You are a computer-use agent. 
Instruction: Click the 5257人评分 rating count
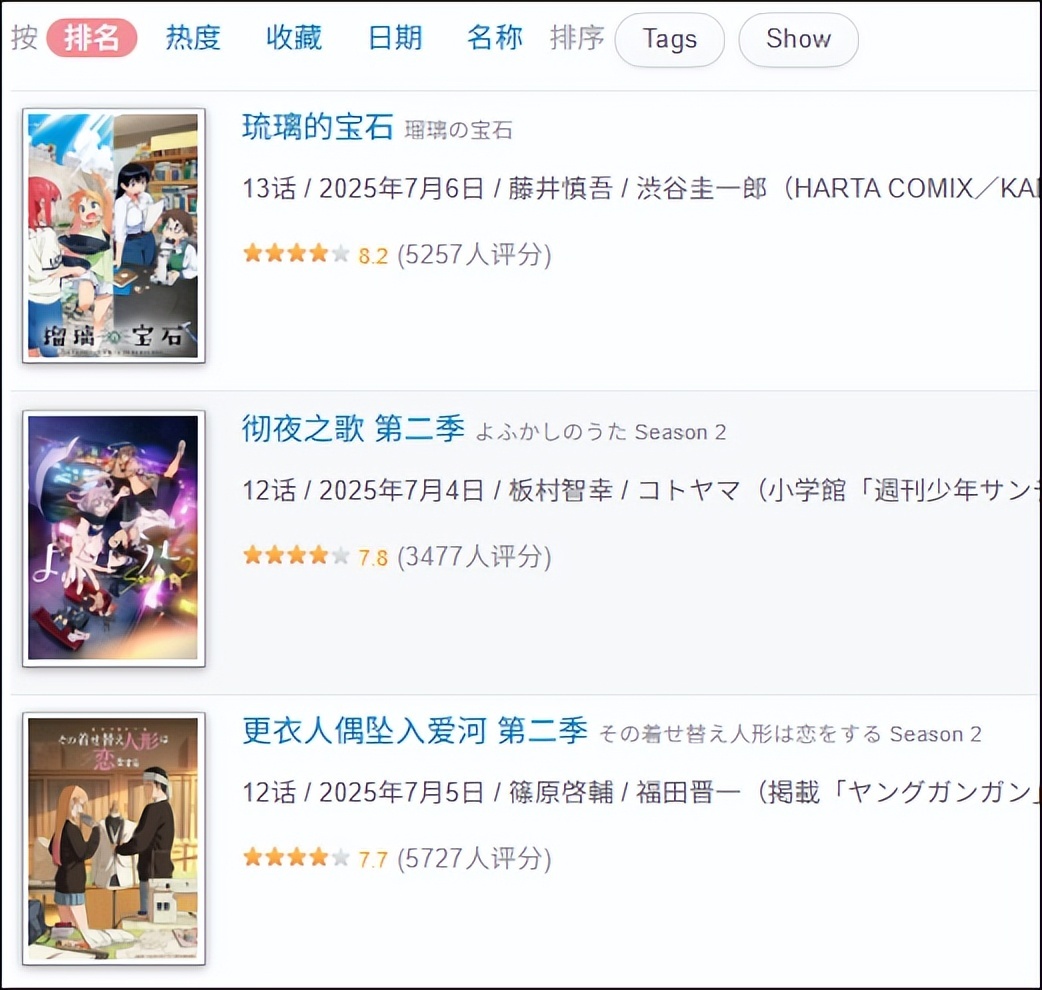474,254
